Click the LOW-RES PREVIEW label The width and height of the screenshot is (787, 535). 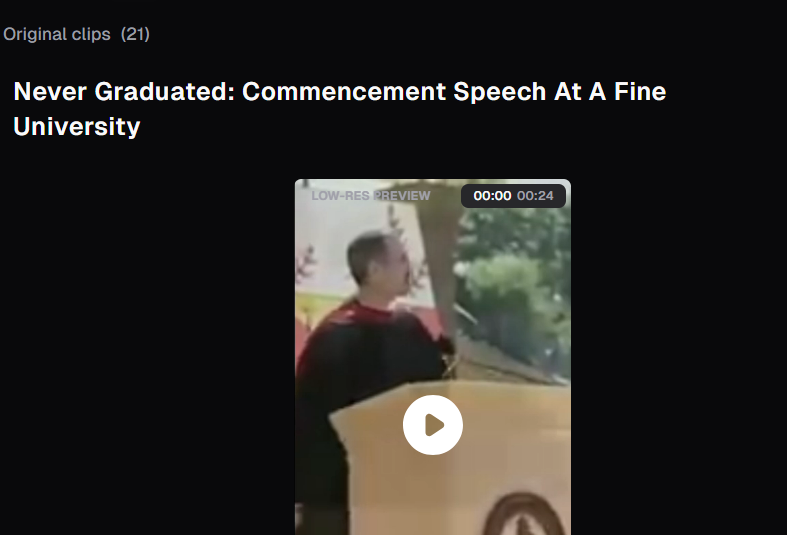pos(370,196)
